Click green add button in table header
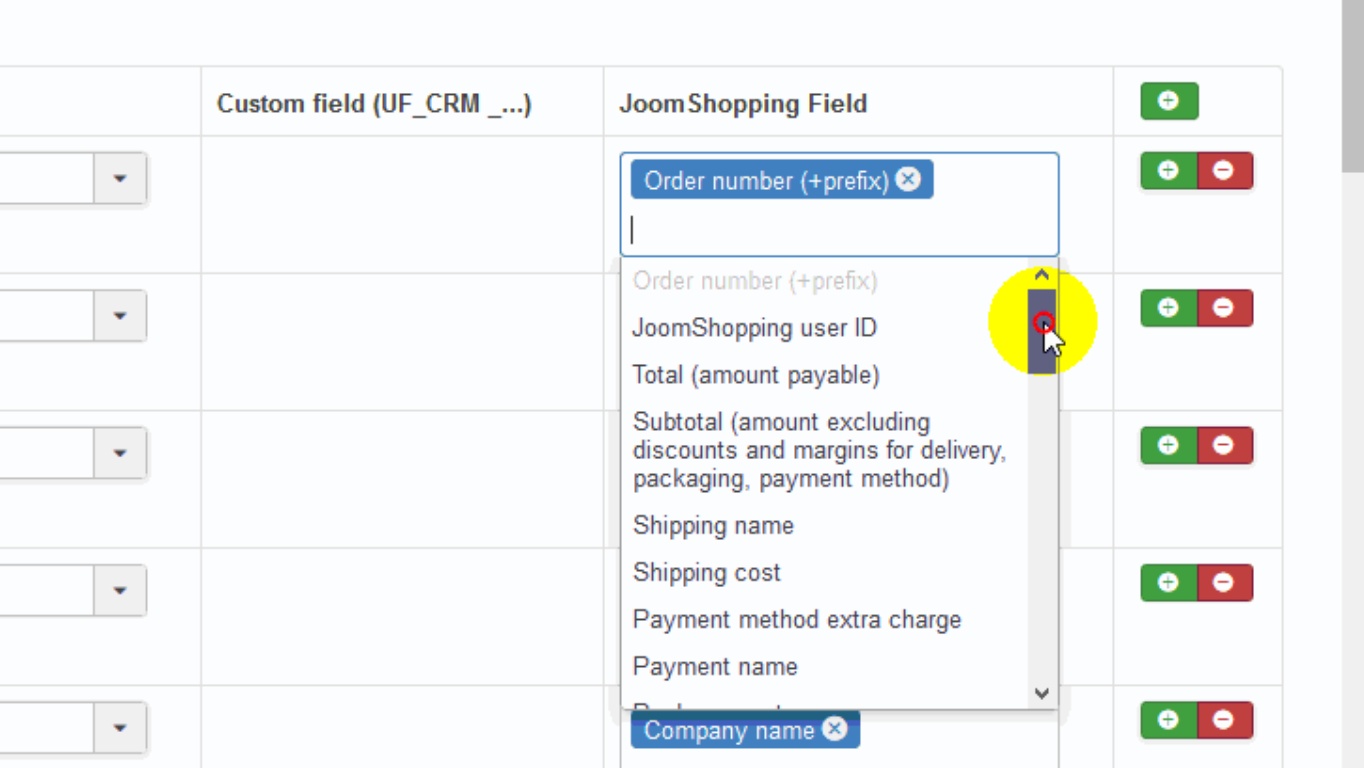The width and height of the screenshot is (1364, 768). coord(1169,101)
